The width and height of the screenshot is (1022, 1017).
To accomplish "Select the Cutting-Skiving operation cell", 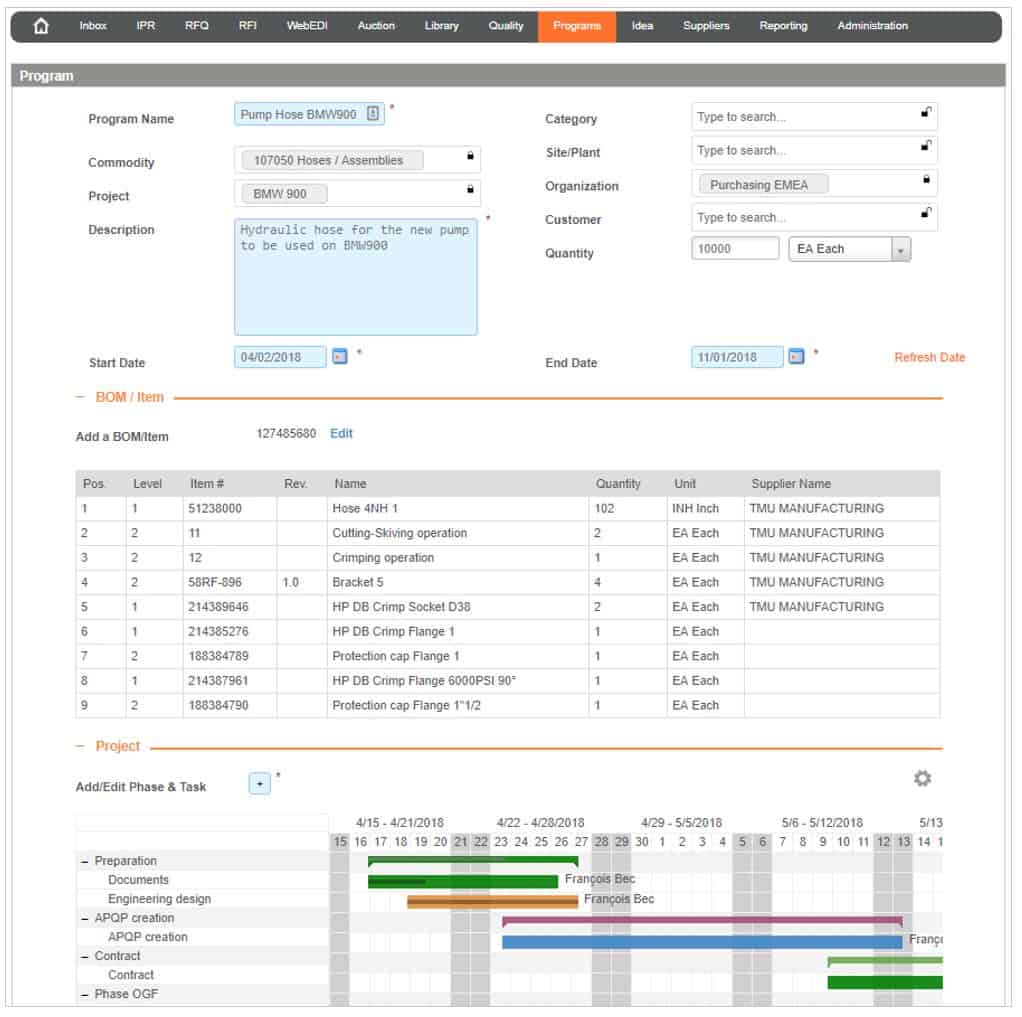I will pos(402,535).
